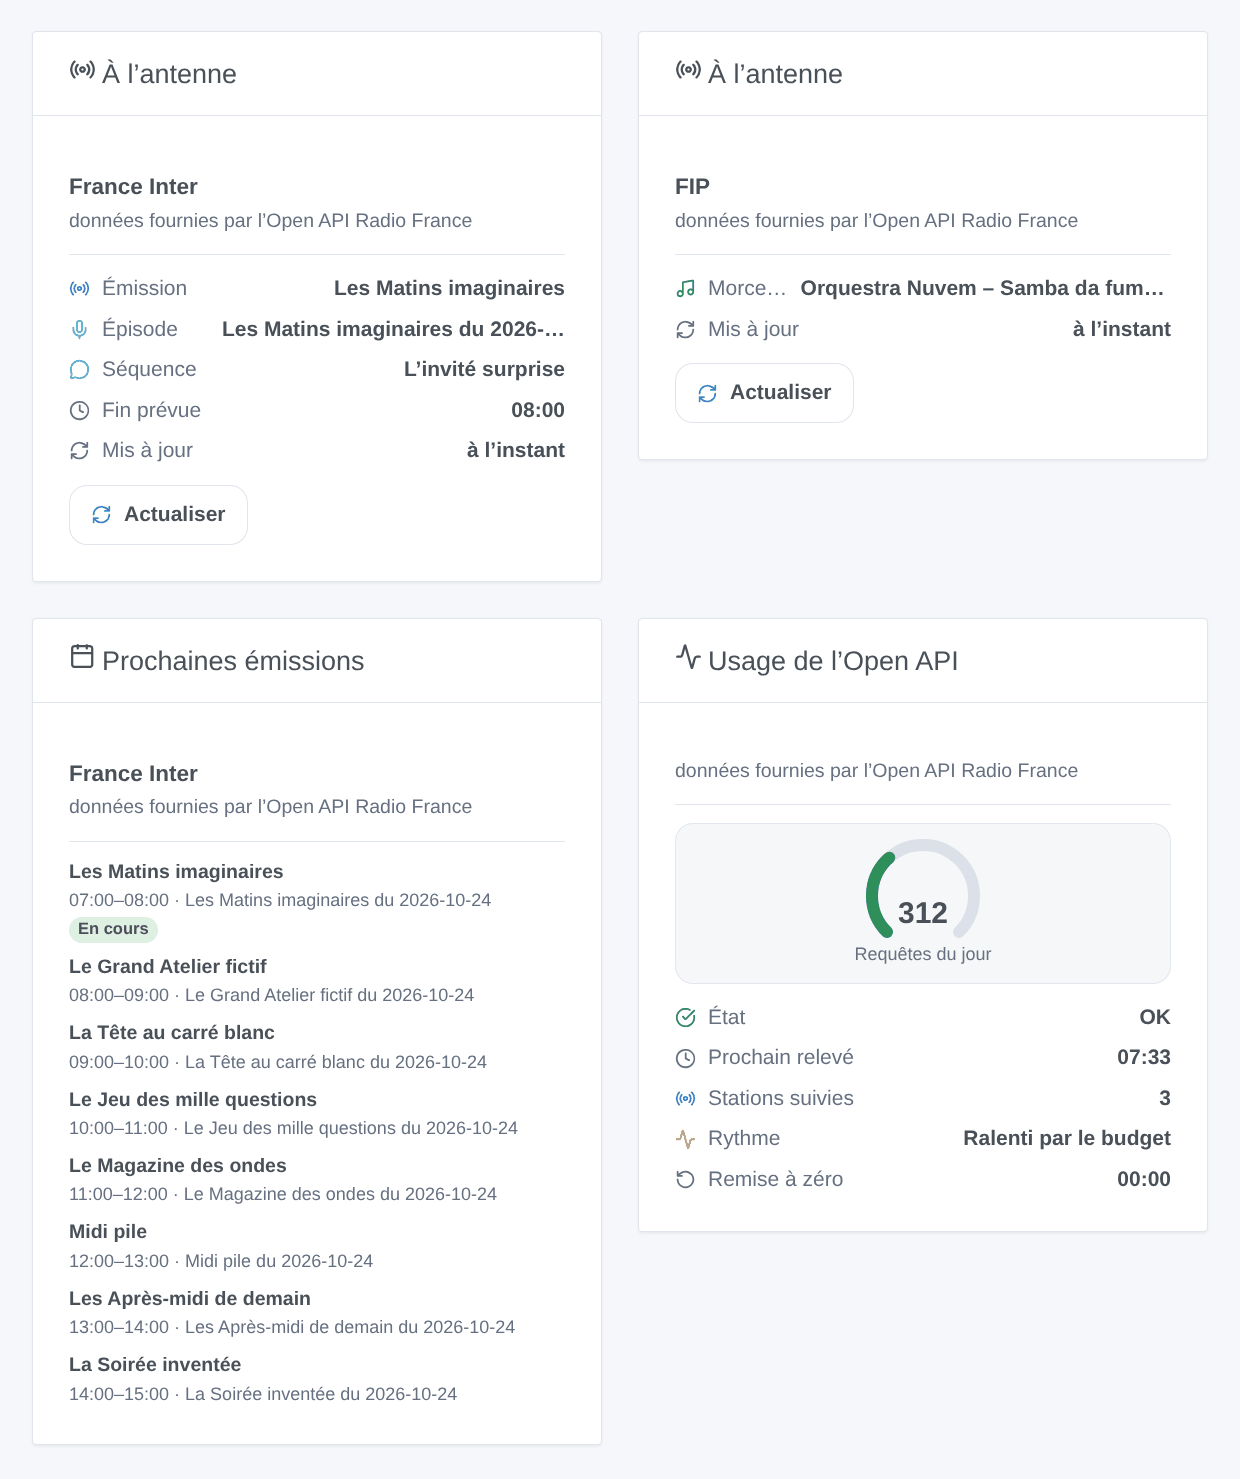Viewport: 1240px width, 1479px height.
Task: Select Les Après-midi de demain entry
Action: (317, 1312)
